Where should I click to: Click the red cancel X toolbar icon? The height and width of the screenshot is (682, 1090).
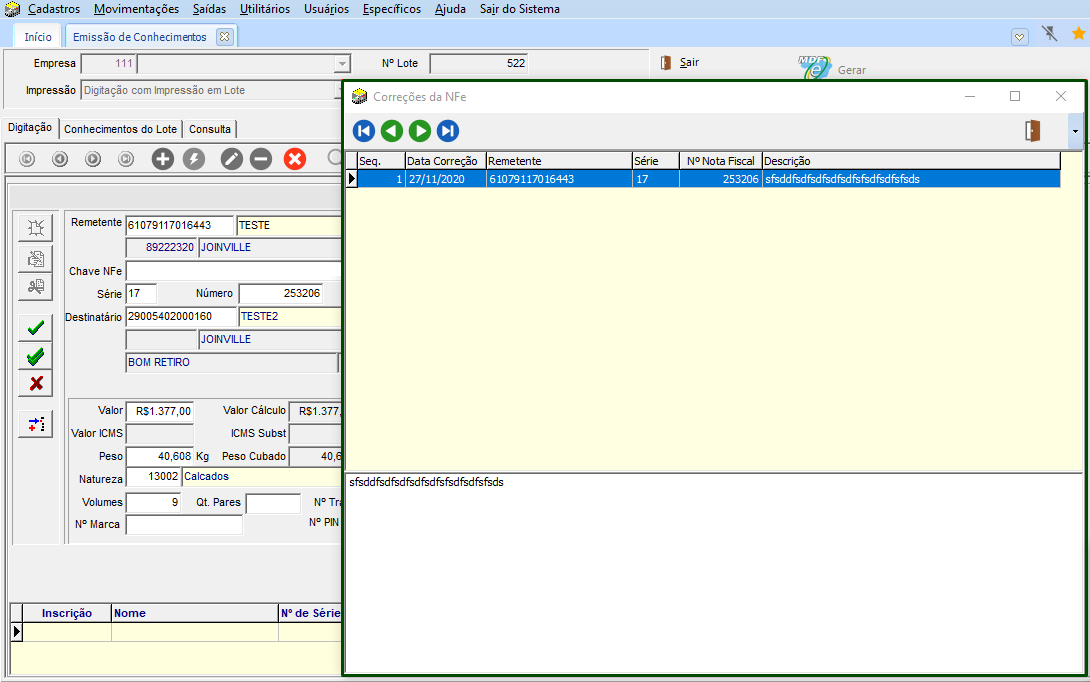pos(295,159)
